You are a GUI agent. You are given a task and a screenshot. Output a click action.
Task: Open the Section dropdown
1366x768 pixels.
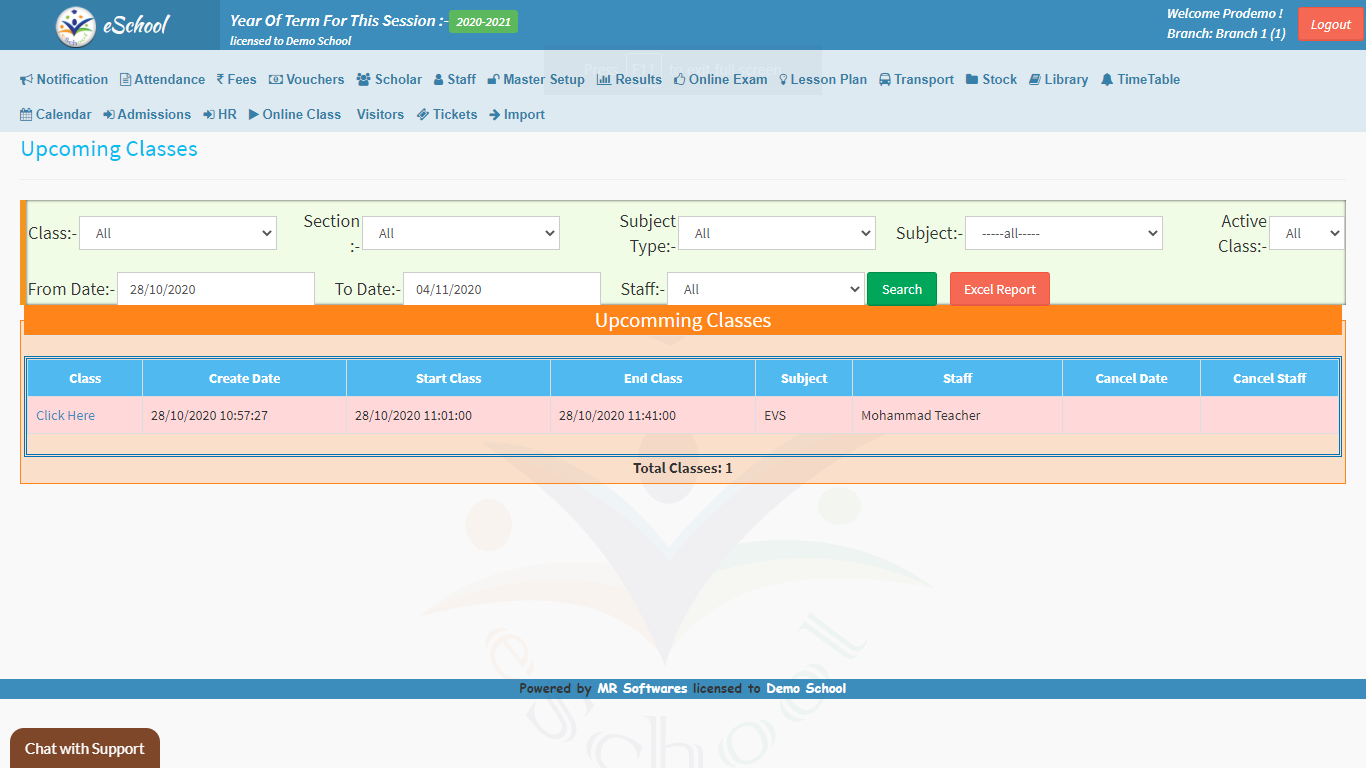point(460,233)
